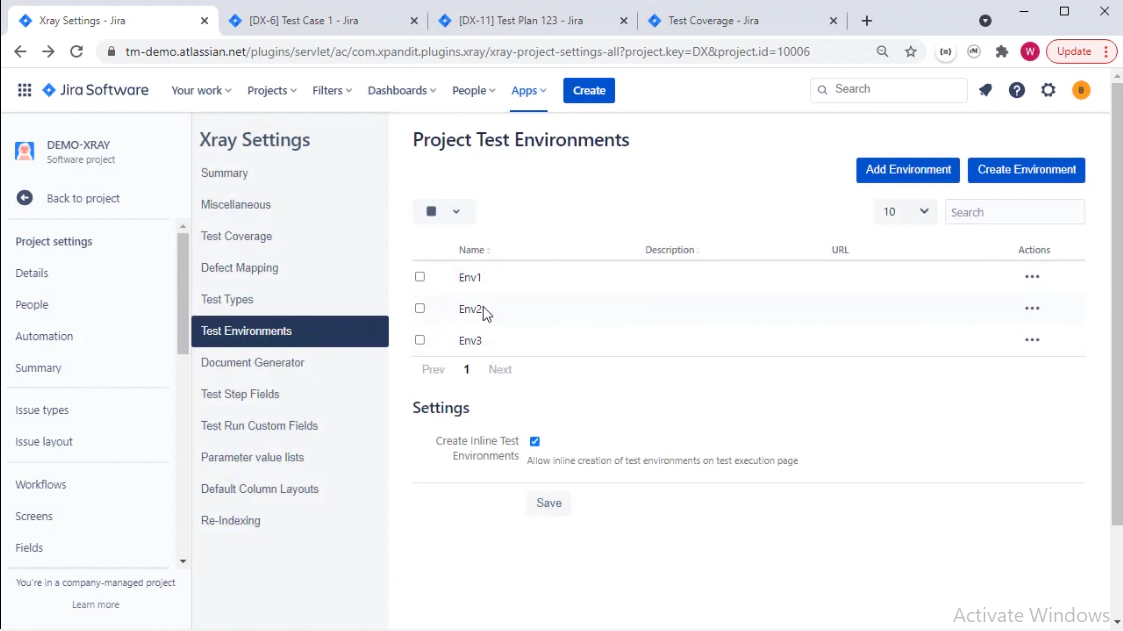The width and height of the screenshot is (1123, 631).
Task: Open Jira help with the question mark icon
Action: click(x=1017, y=90)
